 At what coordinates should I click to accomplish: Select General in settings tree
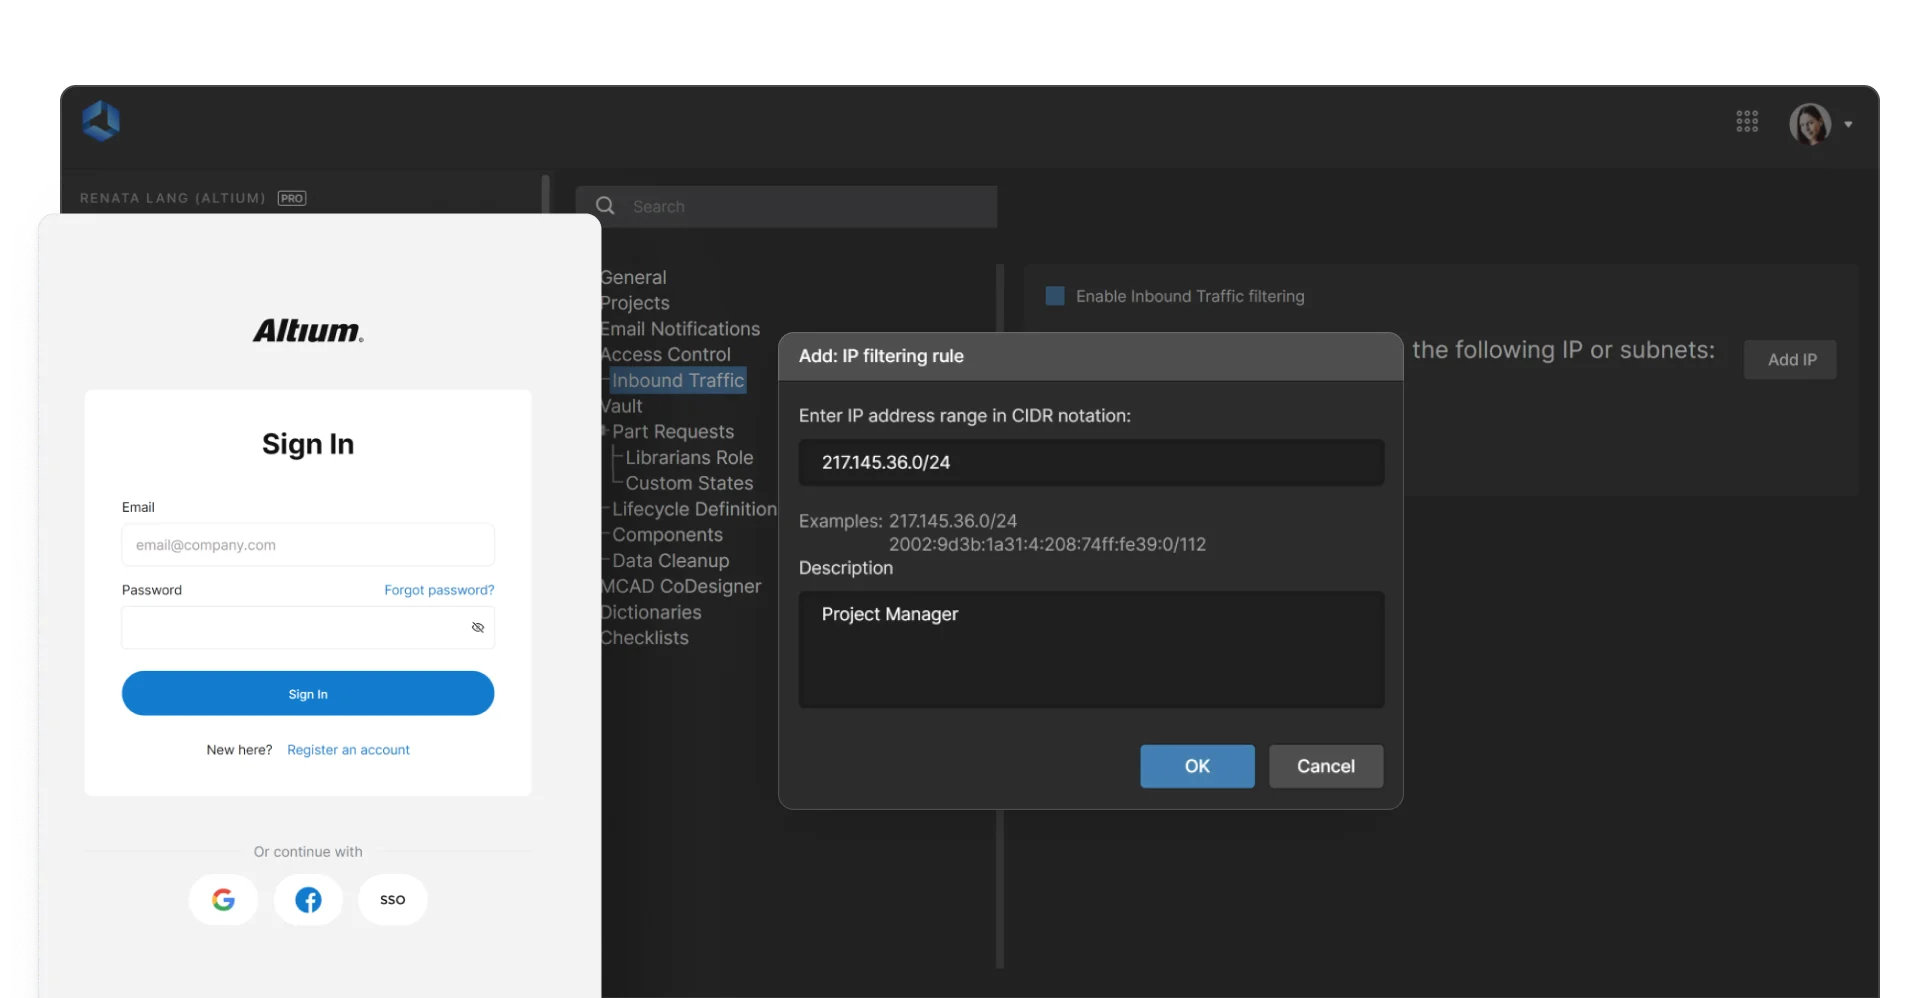[x=633, y=277]
